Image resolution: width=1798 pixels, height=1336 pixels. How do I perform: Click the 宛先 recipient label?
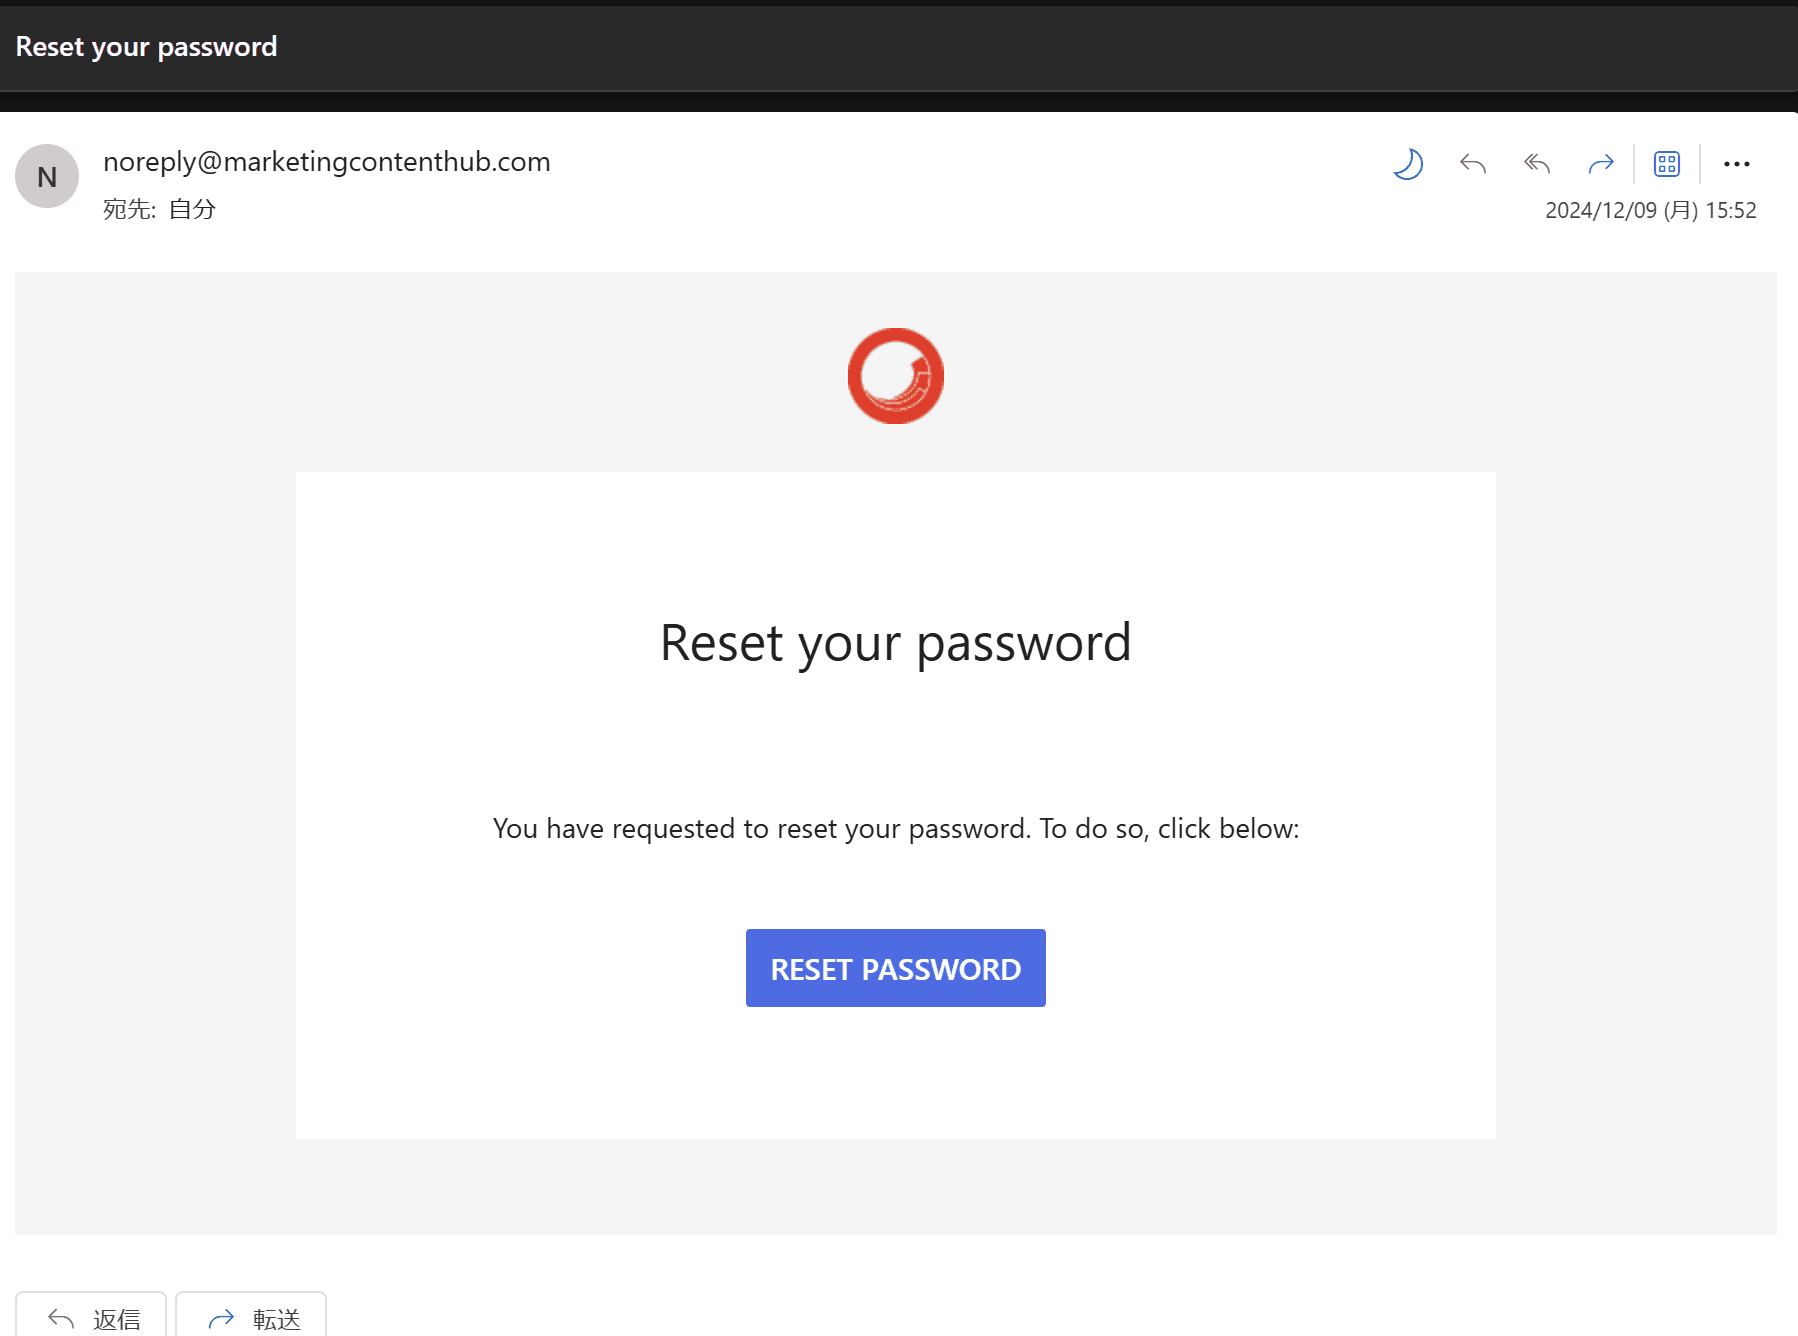(x=129, y=209)
